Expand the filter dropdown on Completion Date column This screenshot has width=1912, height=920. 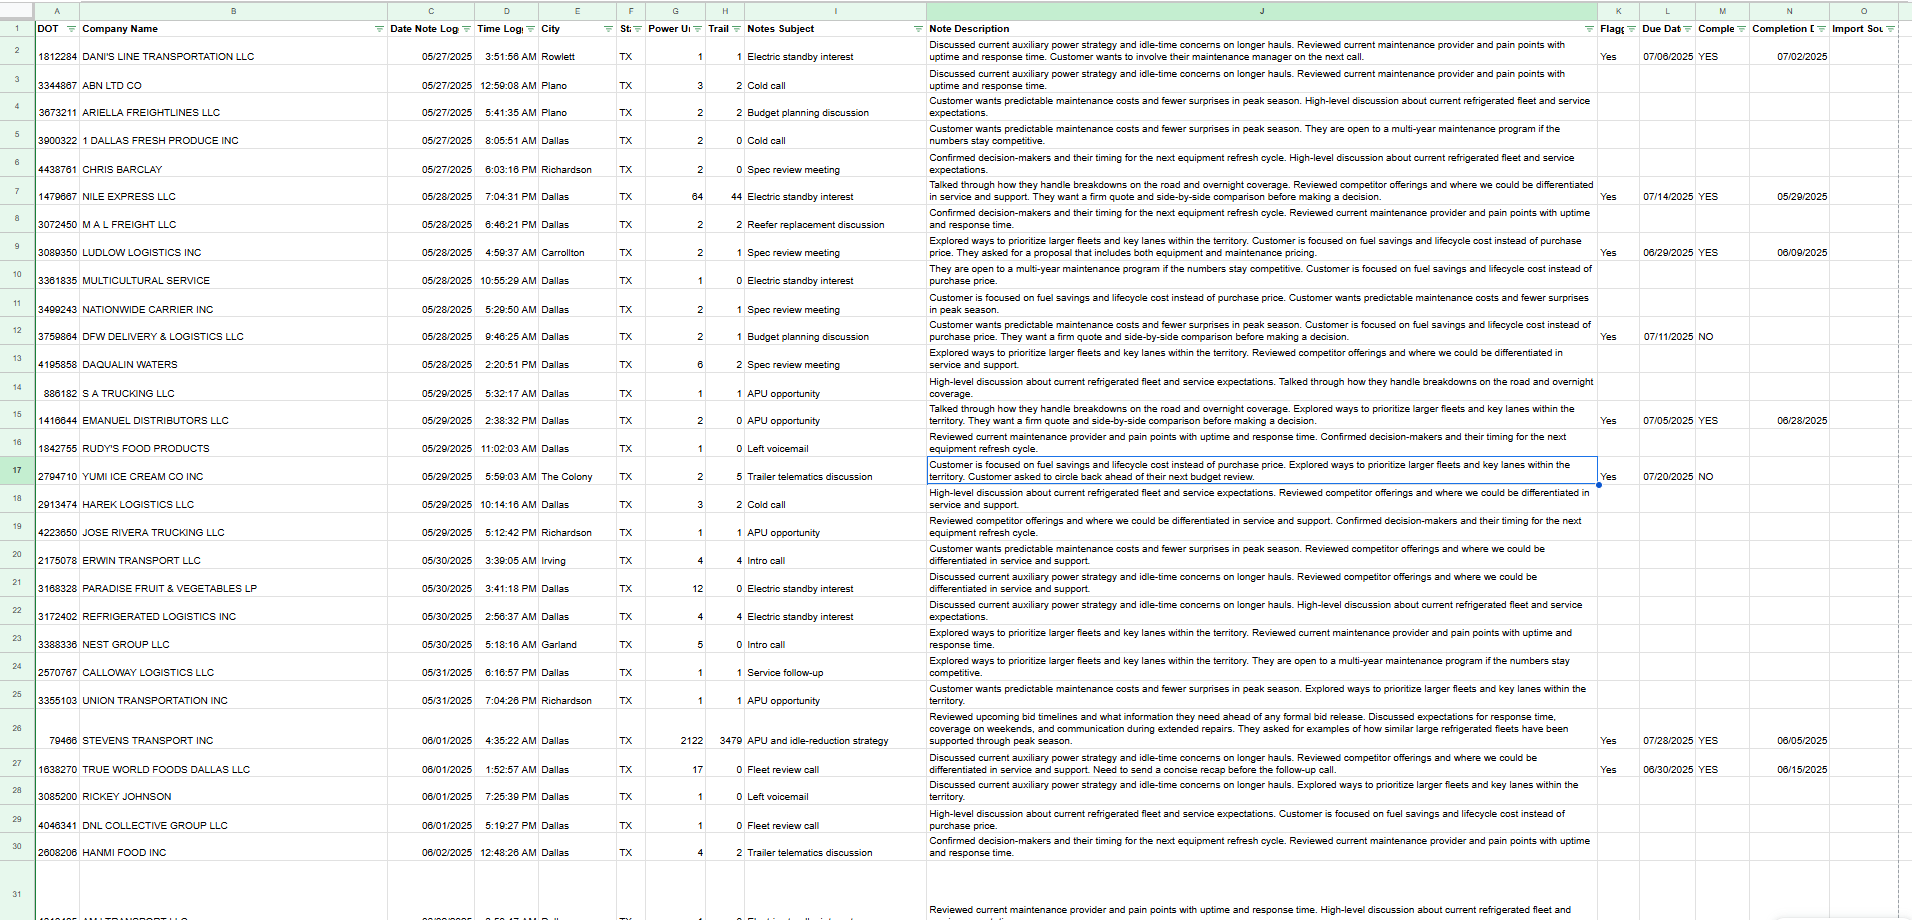click(x=1821, y=29)
